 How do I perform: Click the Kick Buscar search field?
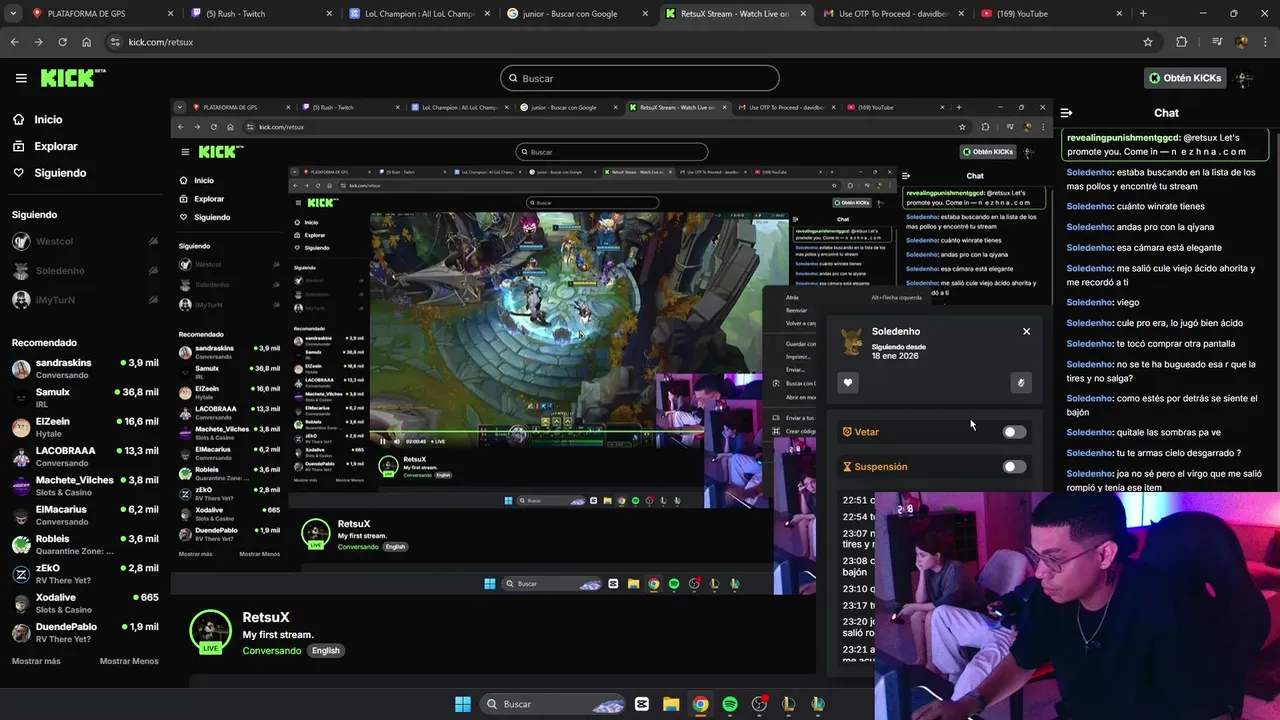[x=639, y=78]
